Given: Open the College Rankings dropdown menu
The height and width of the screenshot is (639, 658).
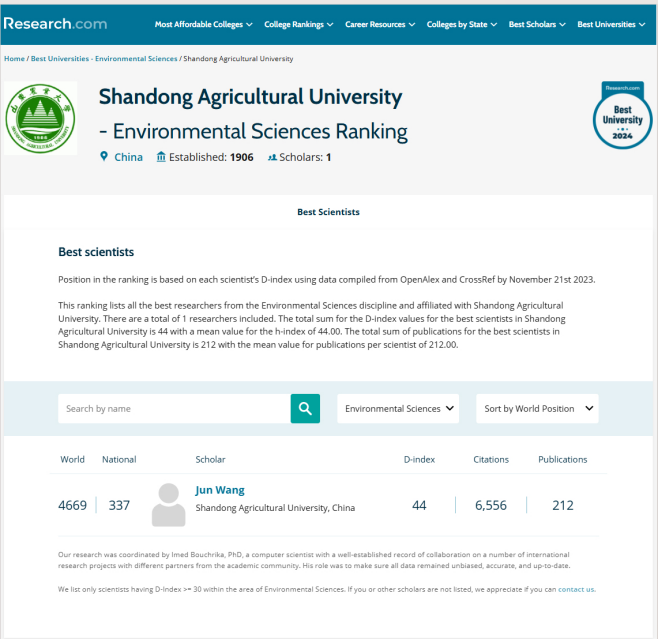Looking at the screenshot, I should click(298, 24).
